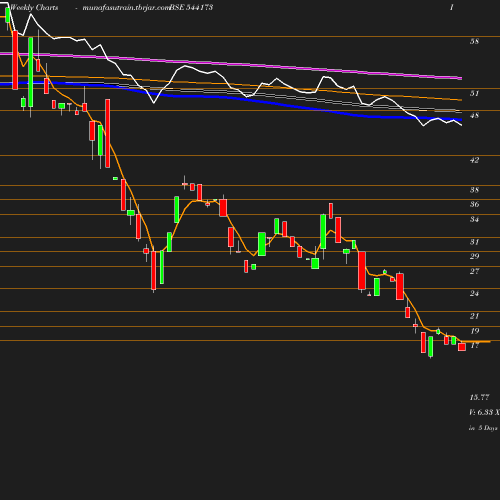Click the volume text 'V: 6.33 X'
Viewport: 500px width, 500px height.
click(484, 412)
